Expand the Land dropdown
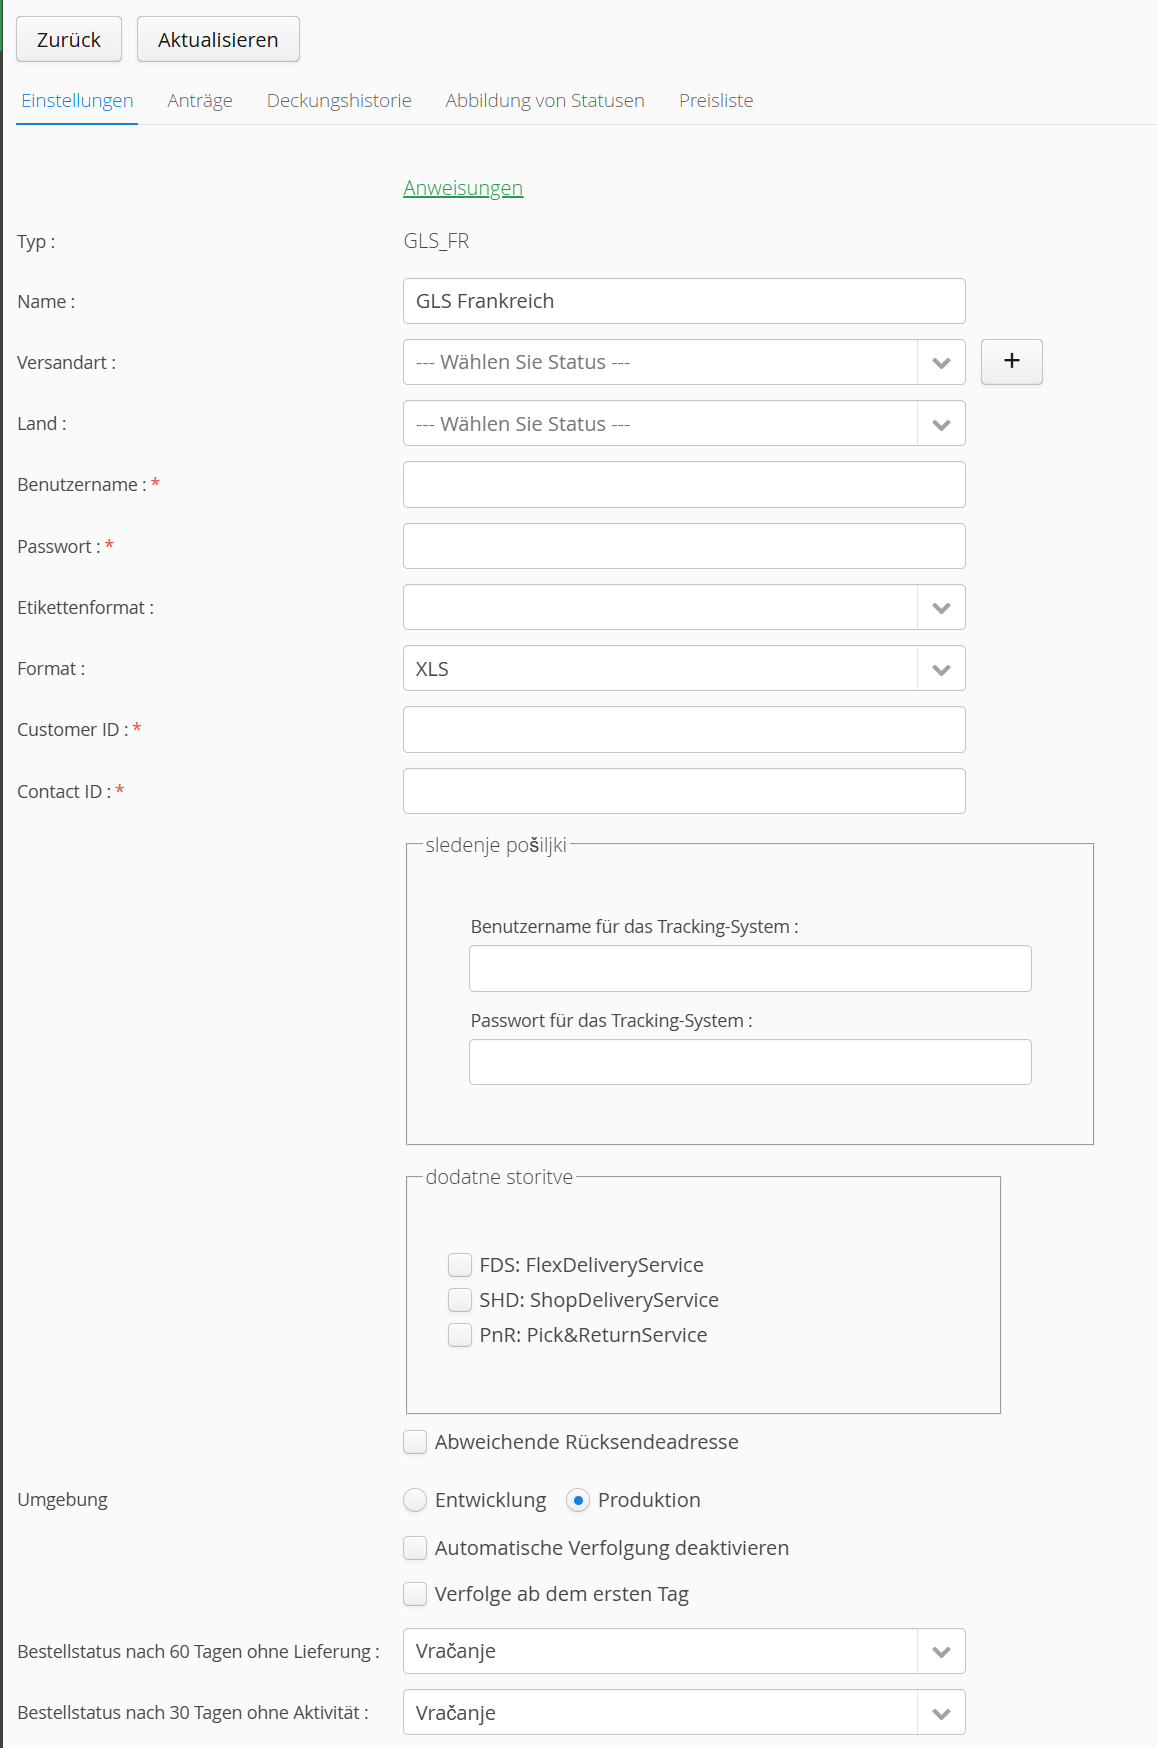The width and height of the screenshot is (1157, 1748). click(684, 423)
